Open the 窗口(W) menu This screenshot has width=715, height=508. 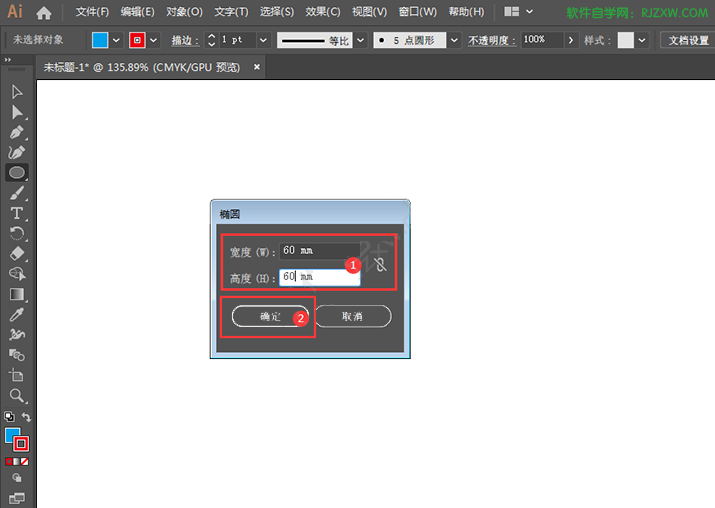pyautogui.click(x=418, y=12)
